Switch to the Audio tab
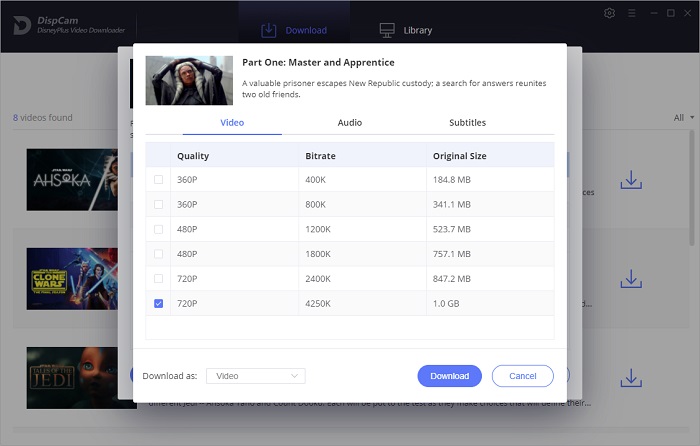Viewport: 700px width, 446px height. [350, 122]
